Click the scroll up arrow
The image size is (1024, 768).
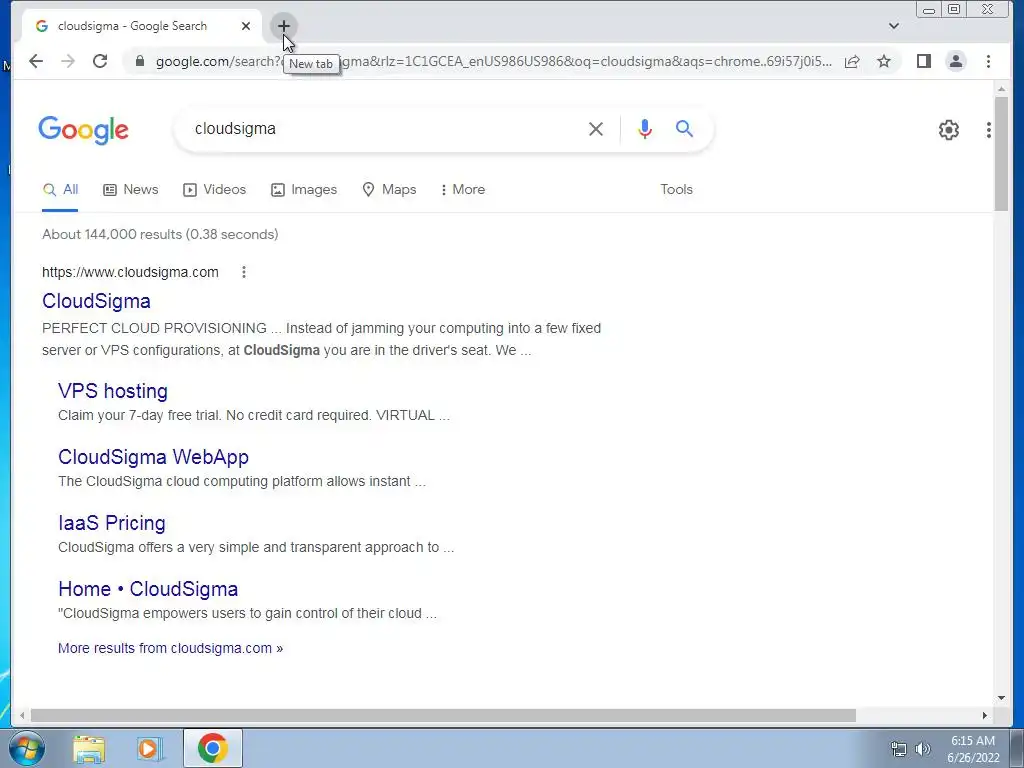1001,89
